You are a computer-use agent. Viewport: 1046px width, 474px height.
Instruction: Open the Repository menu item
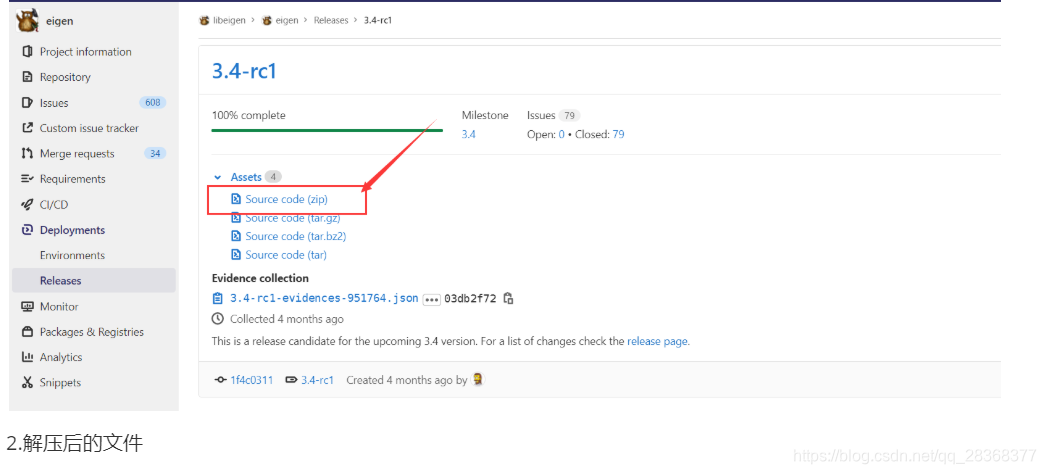coord(65,77)
